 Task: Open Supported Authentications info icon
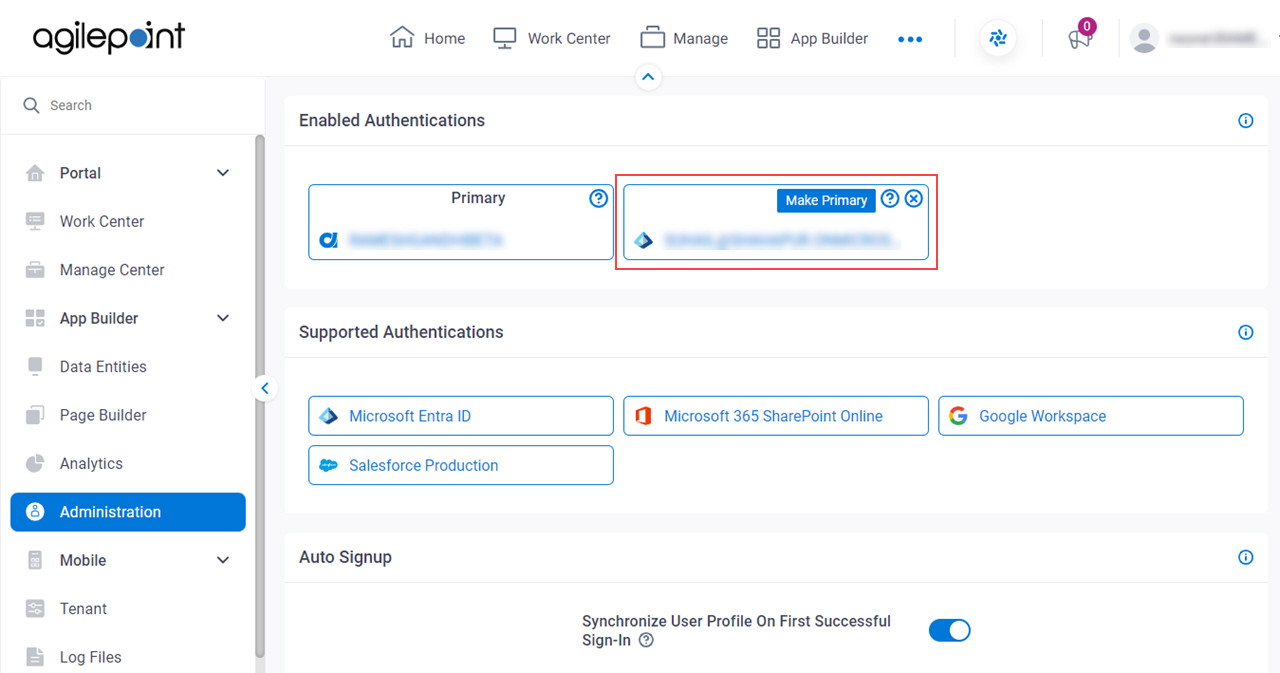1246,333
